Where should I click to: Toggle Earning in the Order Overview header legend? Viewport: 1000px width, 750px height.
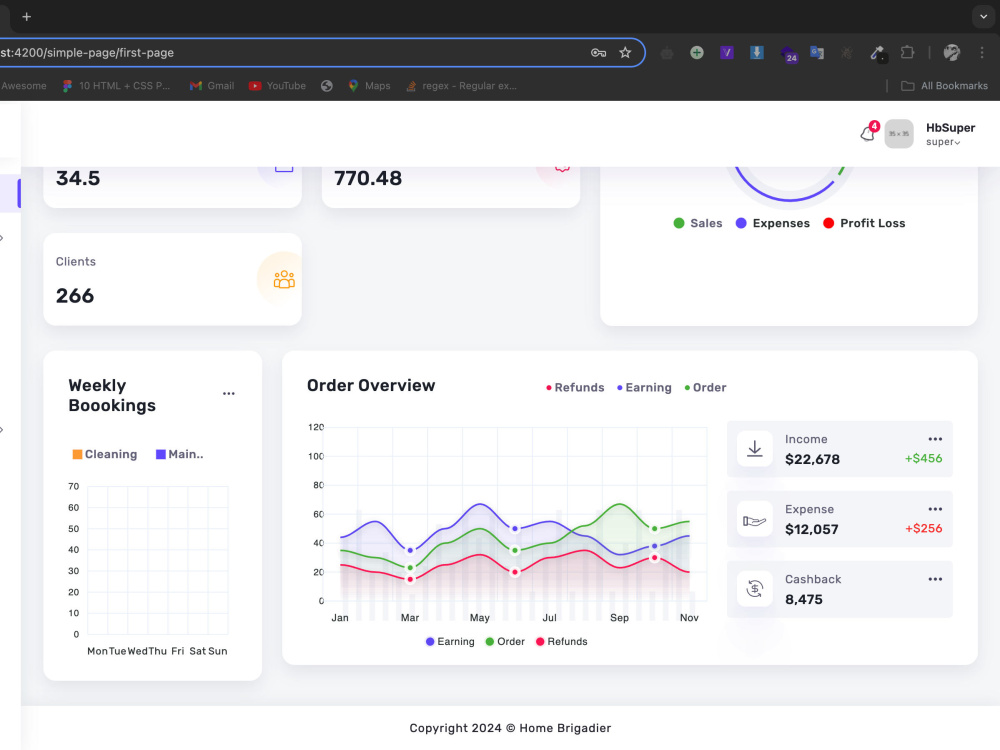pos(644,387)
